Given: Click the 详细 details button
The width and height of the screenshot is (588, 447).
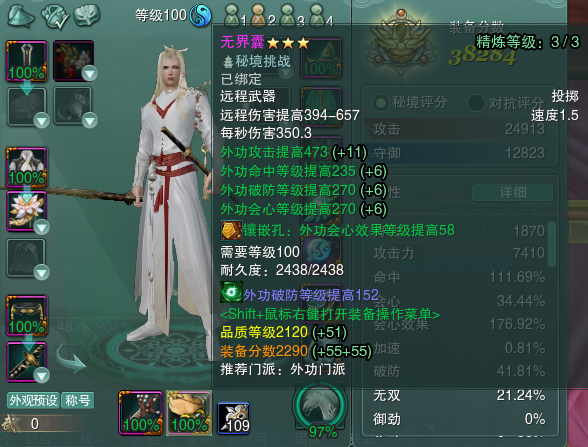Looking at the screenshot, I should coord(513,192).
